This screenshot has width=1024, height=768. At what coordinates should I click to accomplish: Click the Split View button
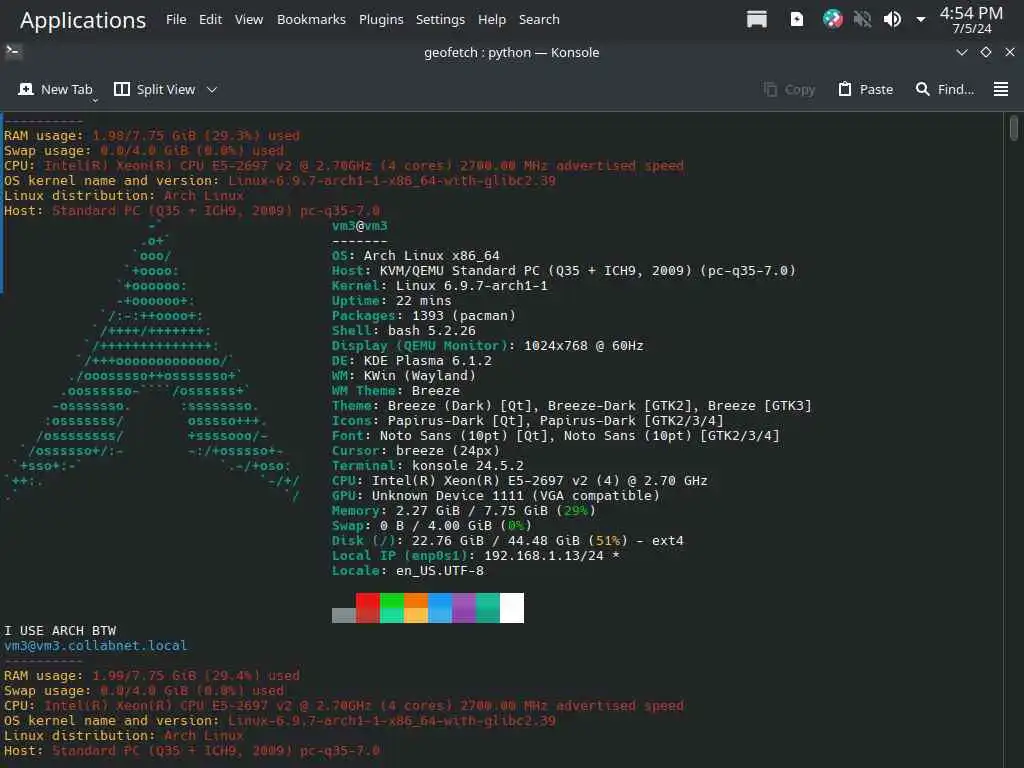point(155,89)
